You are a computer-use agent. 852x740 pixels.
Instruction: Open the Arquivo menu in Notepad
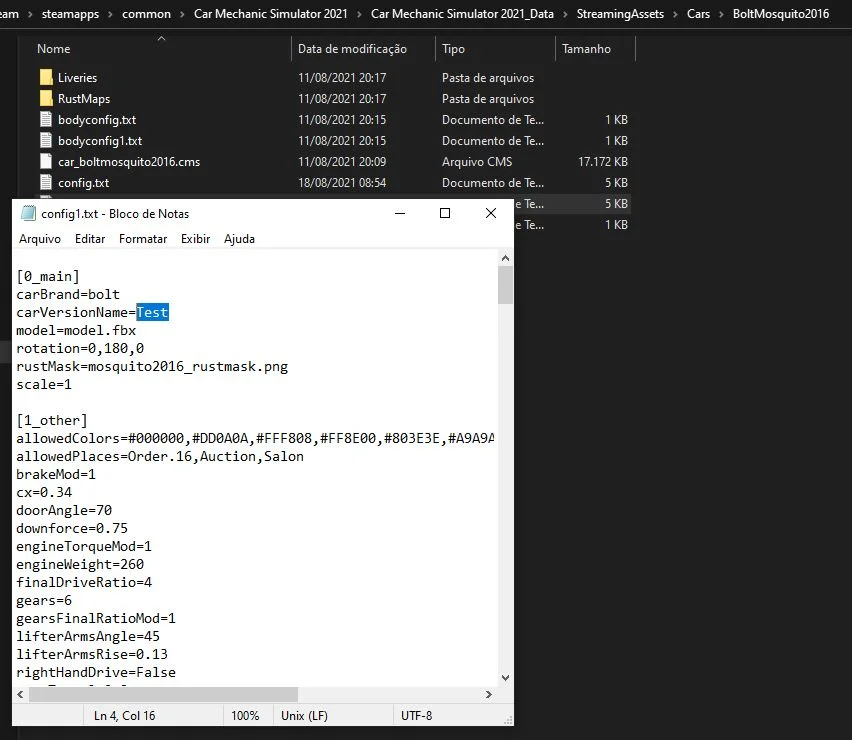click(x=40, y=239)
